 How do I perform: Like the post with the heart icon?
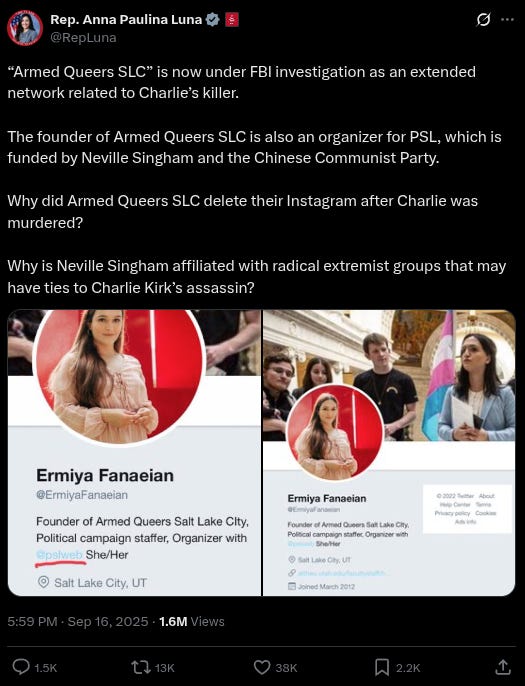click(262, 668)
